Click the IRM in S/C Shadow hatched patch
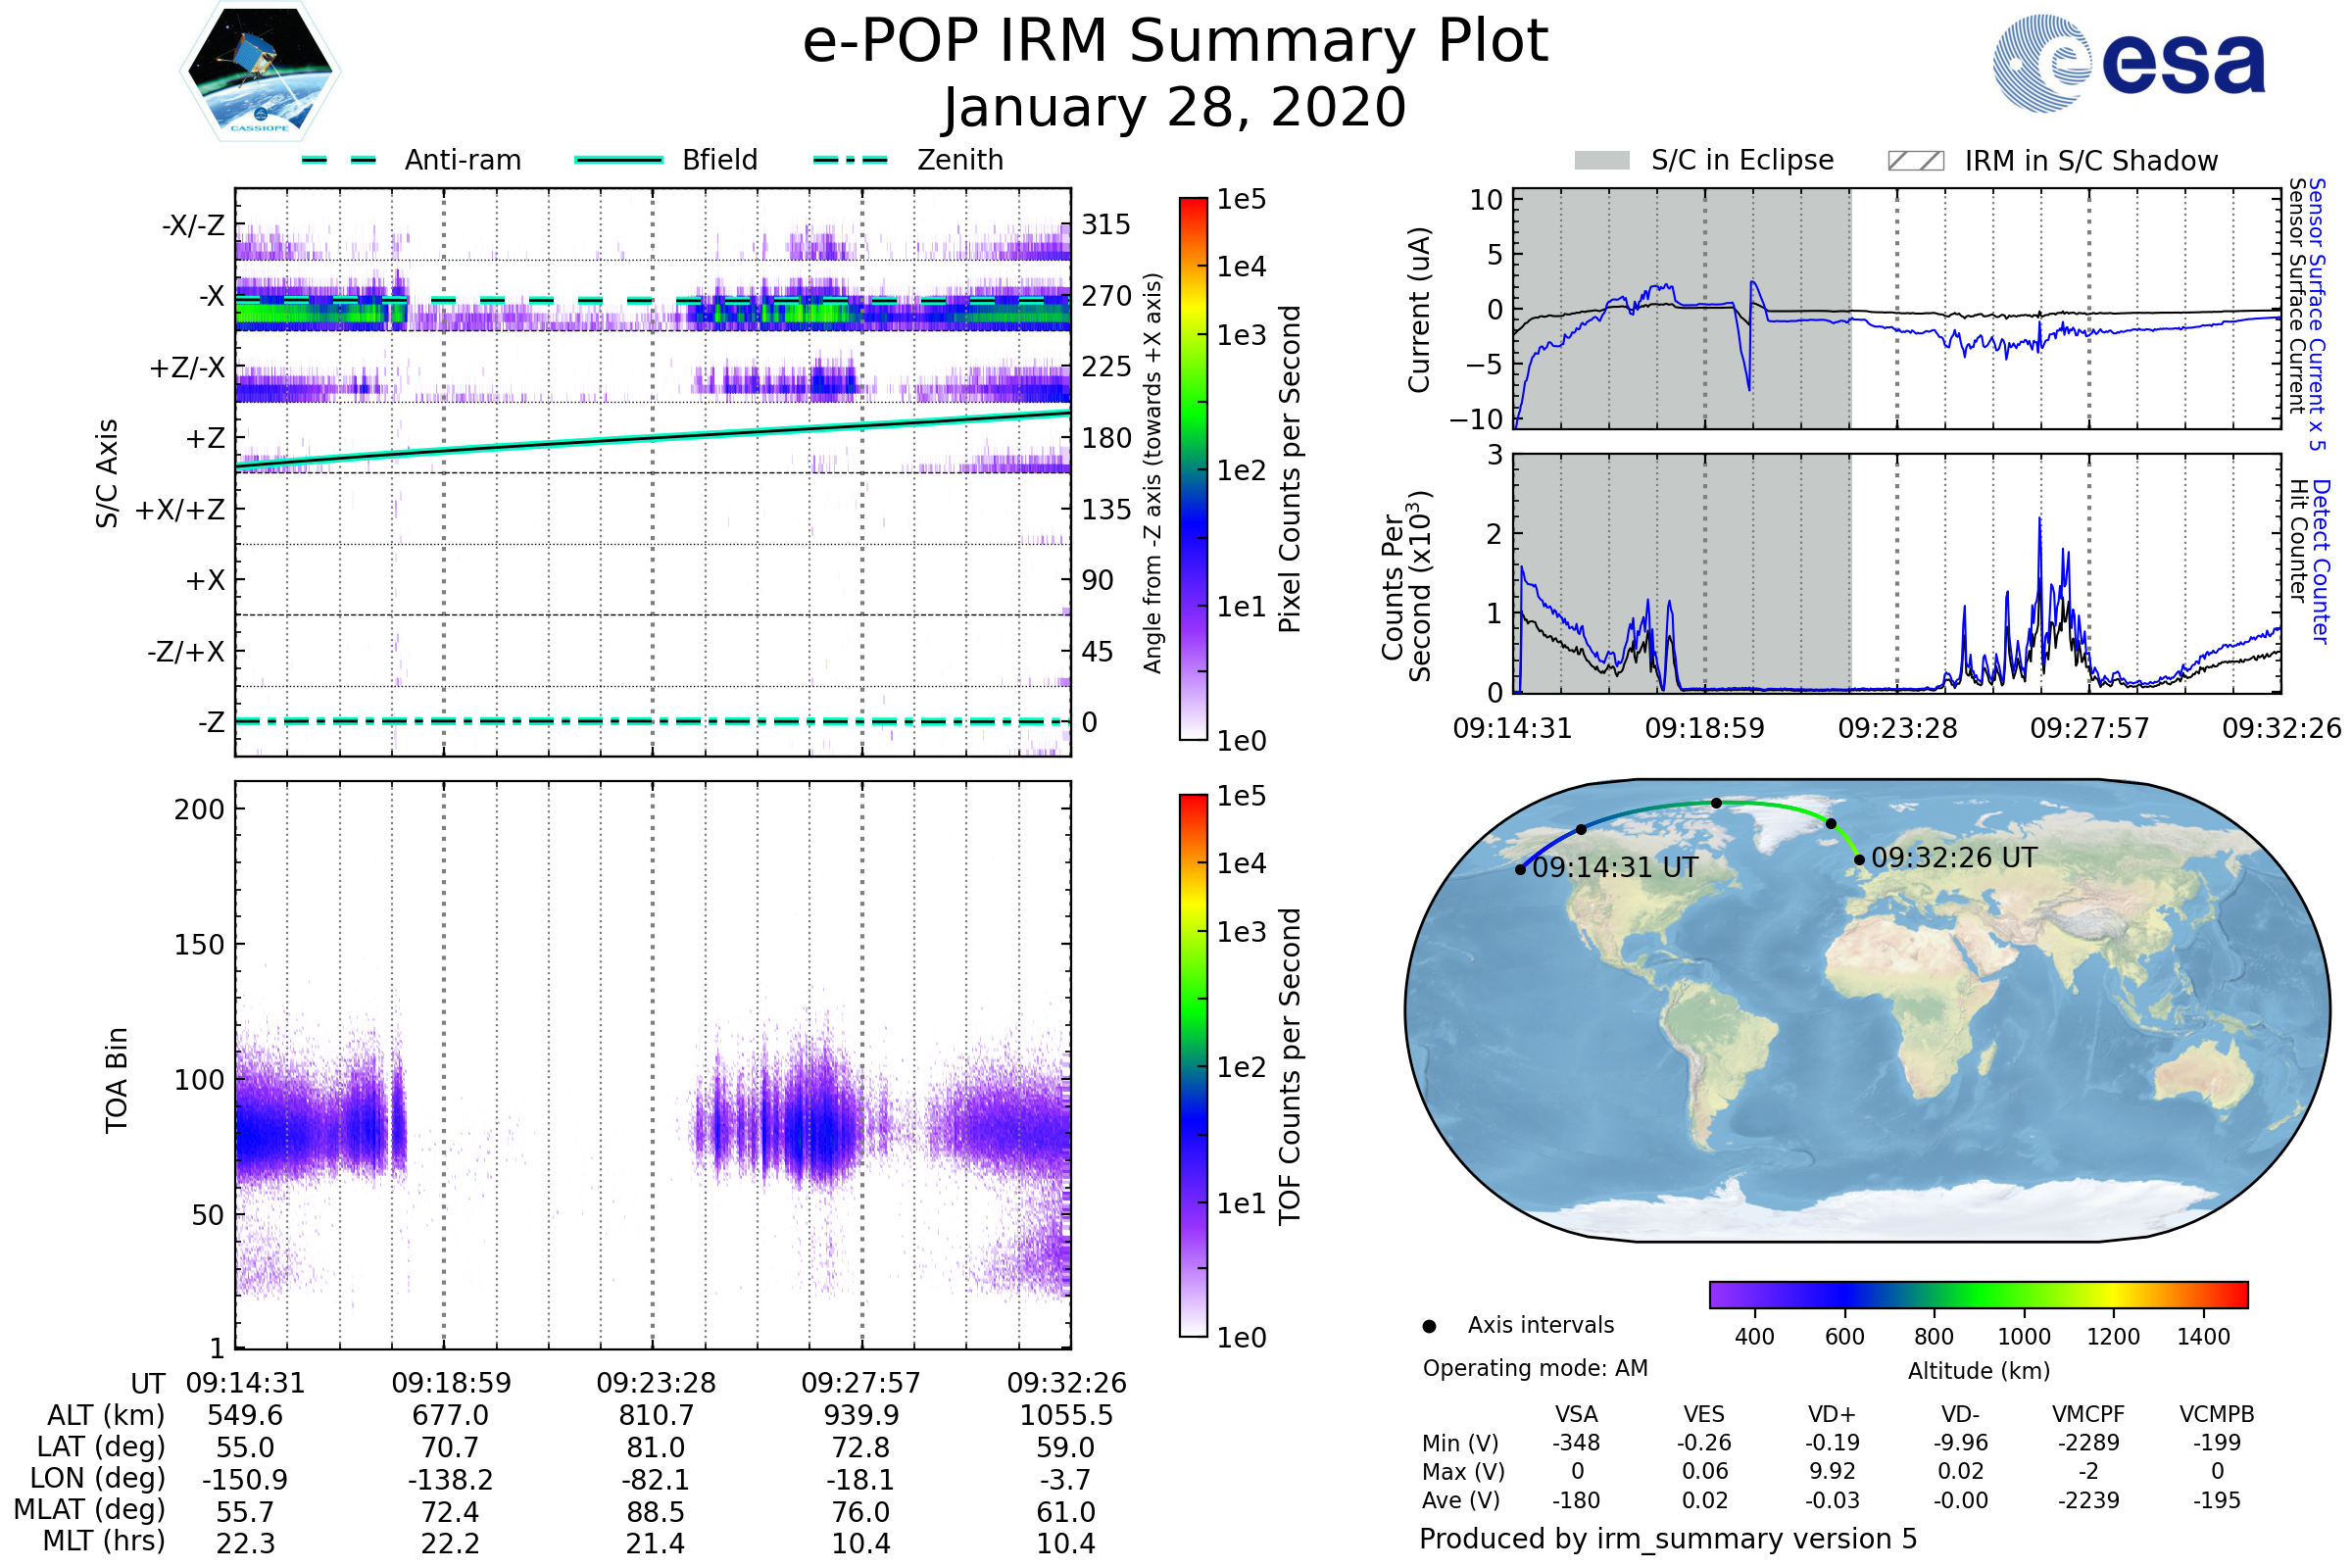2352x1568 pixels. click(x=1915, y=161)
